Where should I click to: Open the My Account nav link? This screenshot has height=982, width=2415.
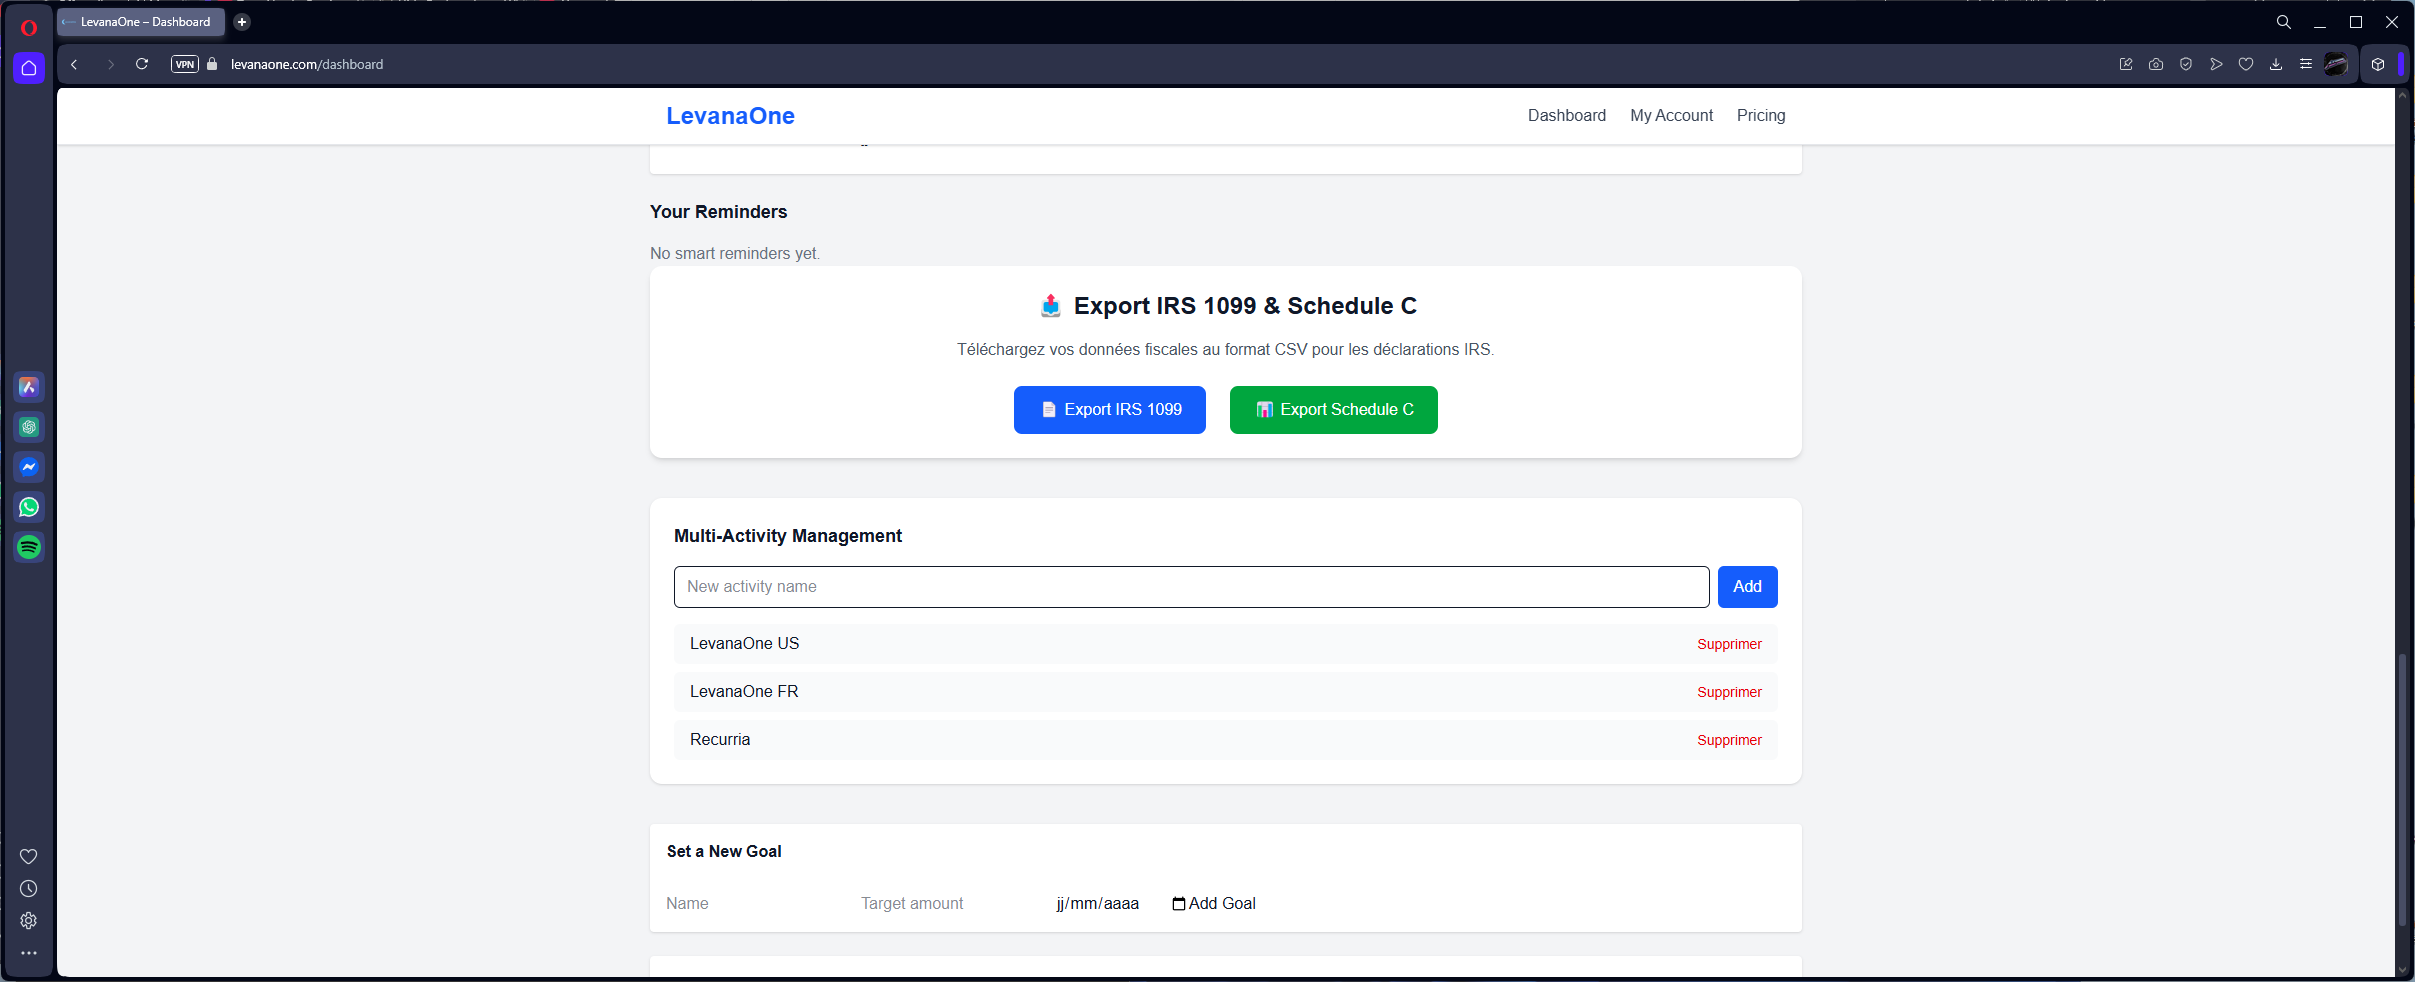(x=1671, y=116)
